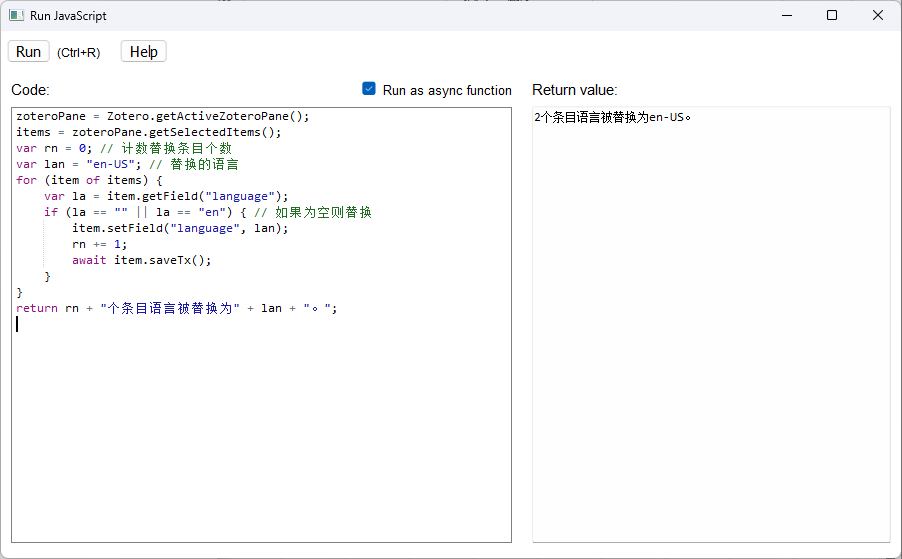Click the 'Run JavaScript' window title
The image size is (902, 559).
click(x=68, y=16)
